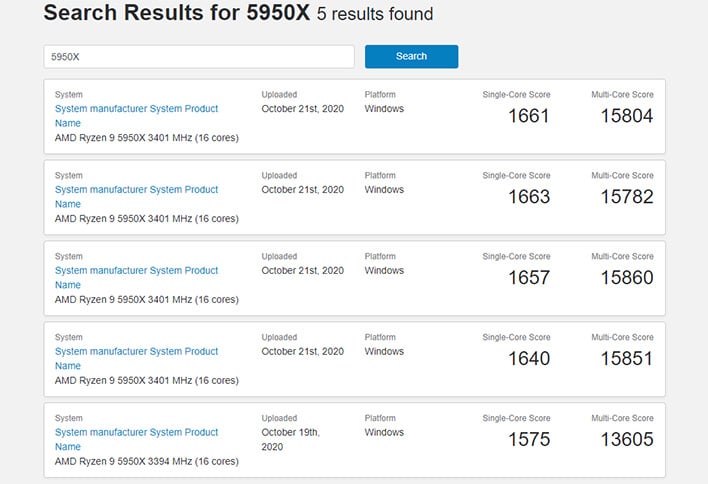Open system link for result scoring 1575
This screenshot has height=484, width=708.
(136, 439)
